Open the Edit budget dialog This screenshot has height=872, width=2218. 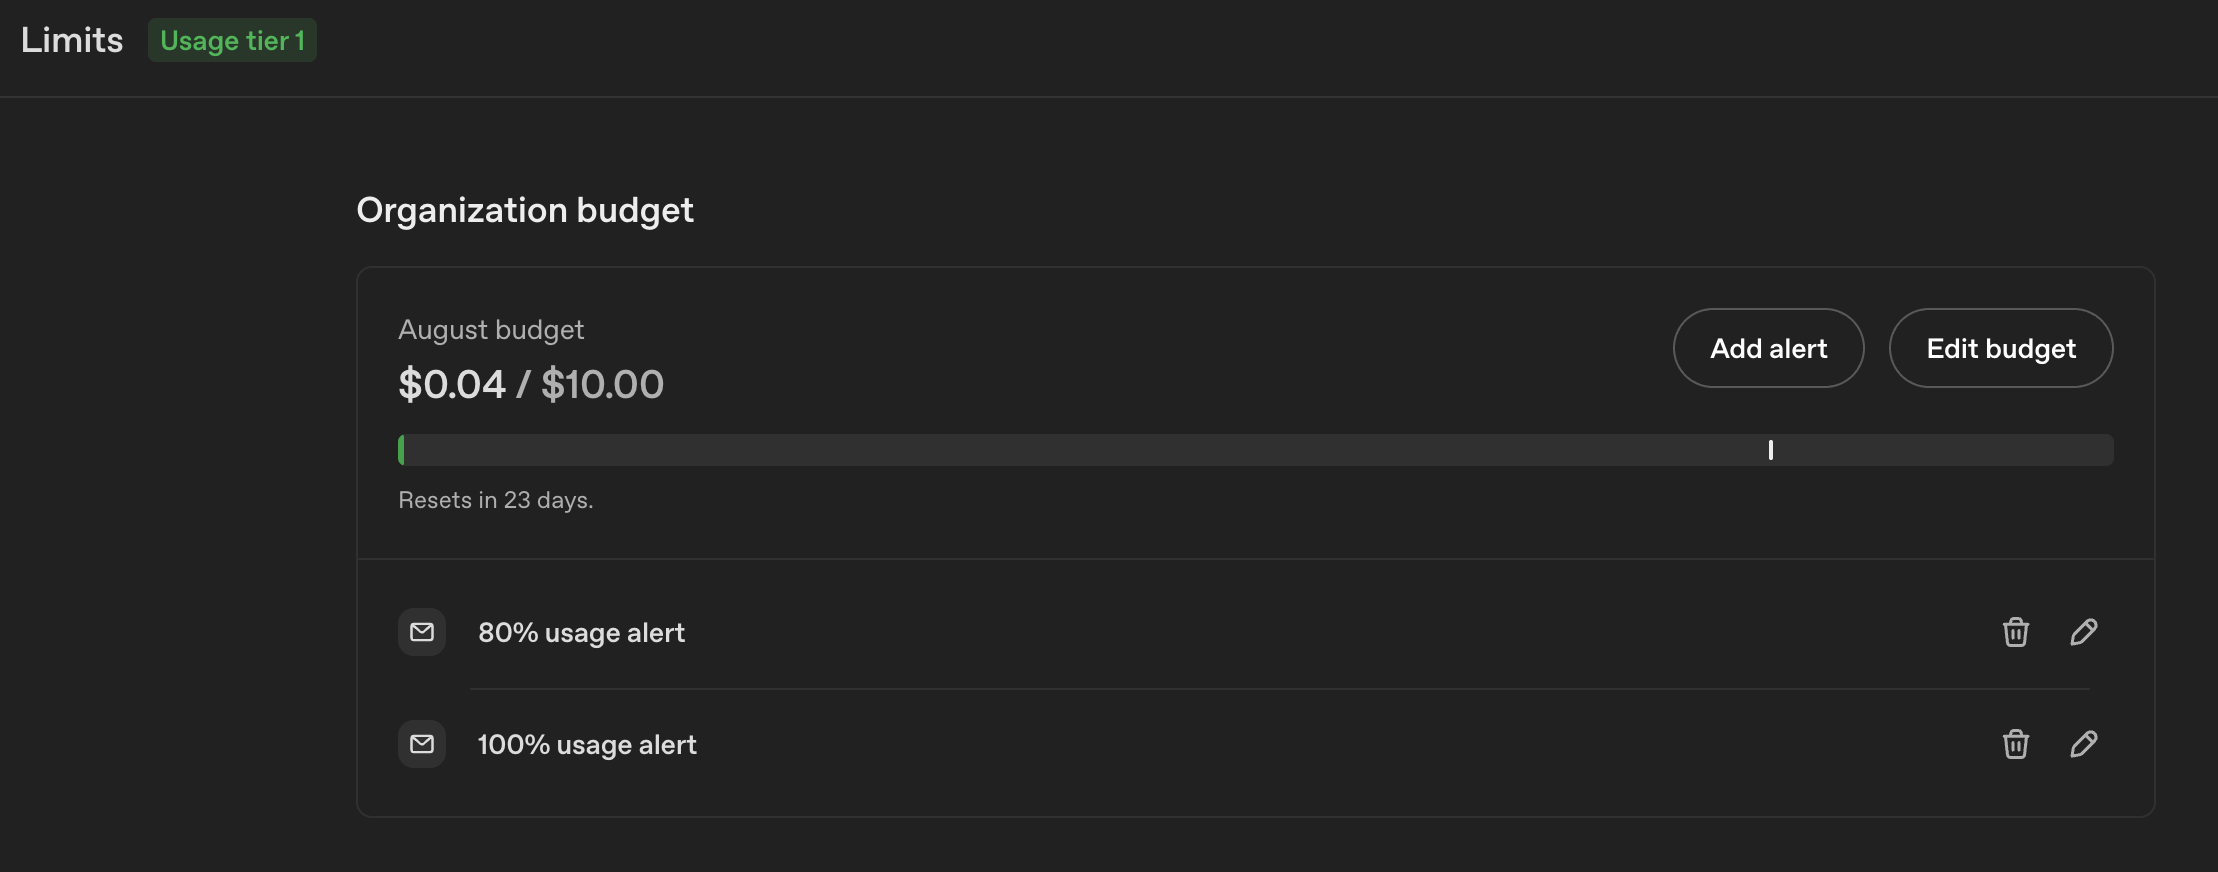(2000, 348)
